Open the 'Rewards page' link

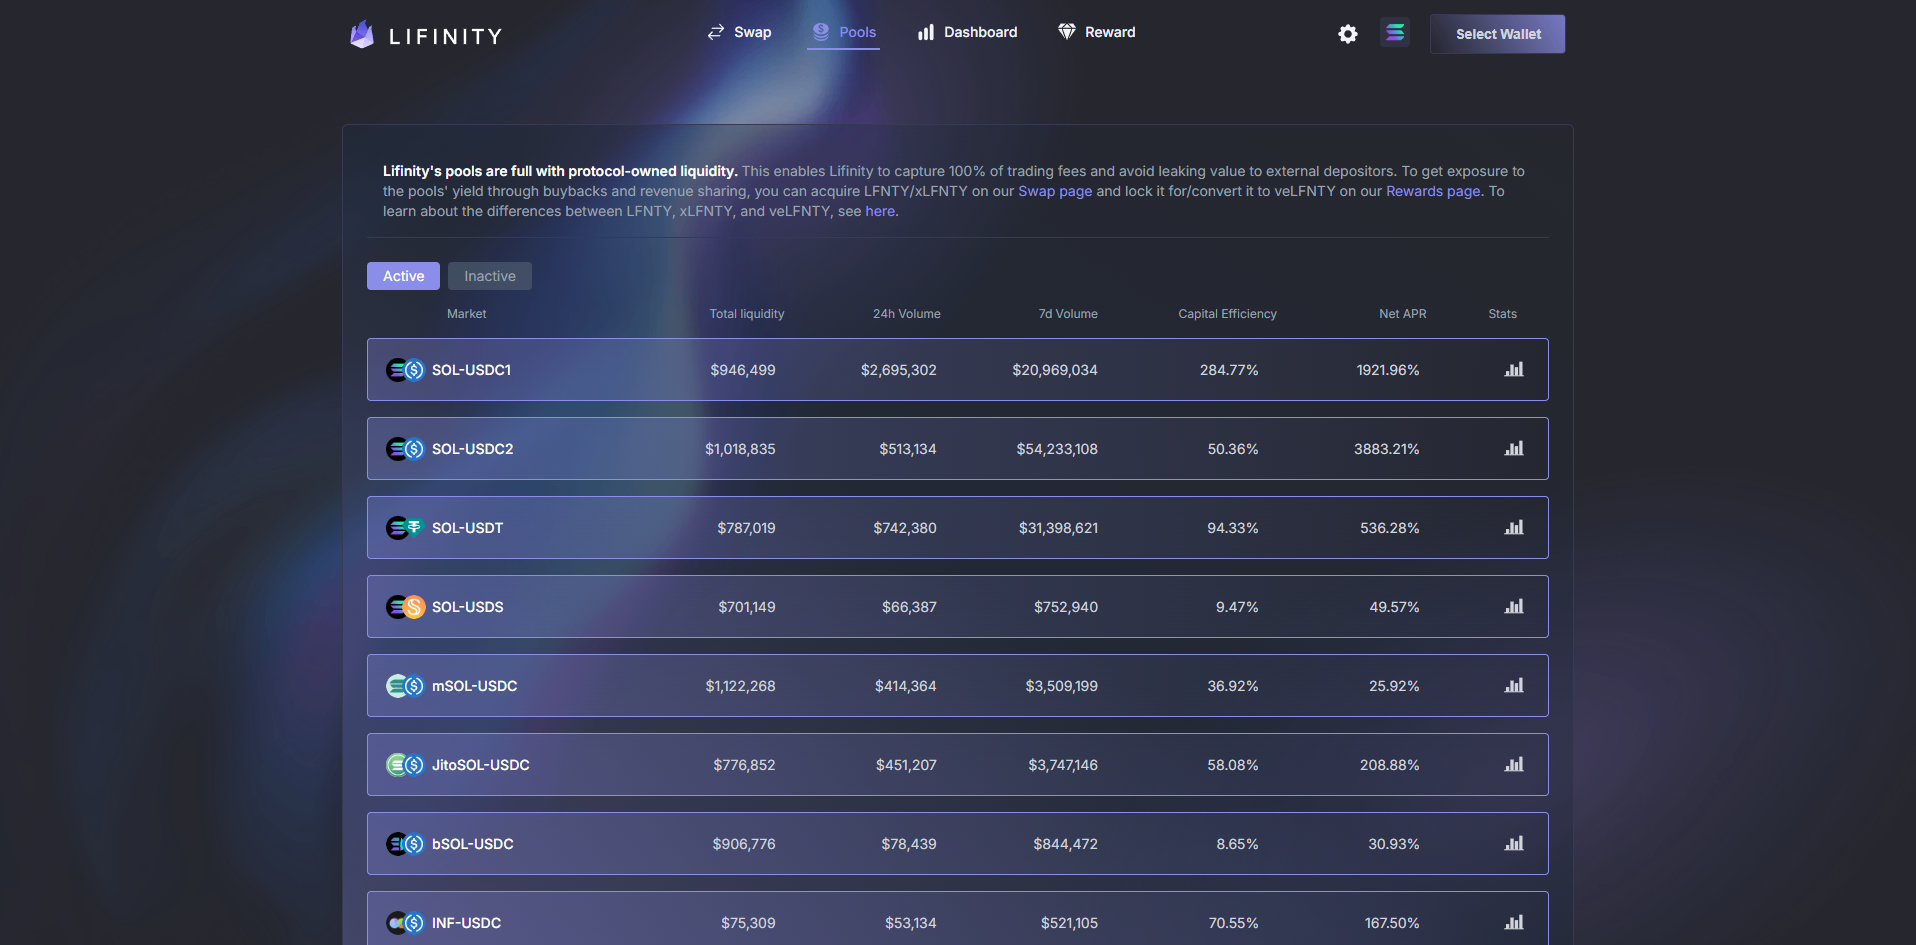[1432, 191]
